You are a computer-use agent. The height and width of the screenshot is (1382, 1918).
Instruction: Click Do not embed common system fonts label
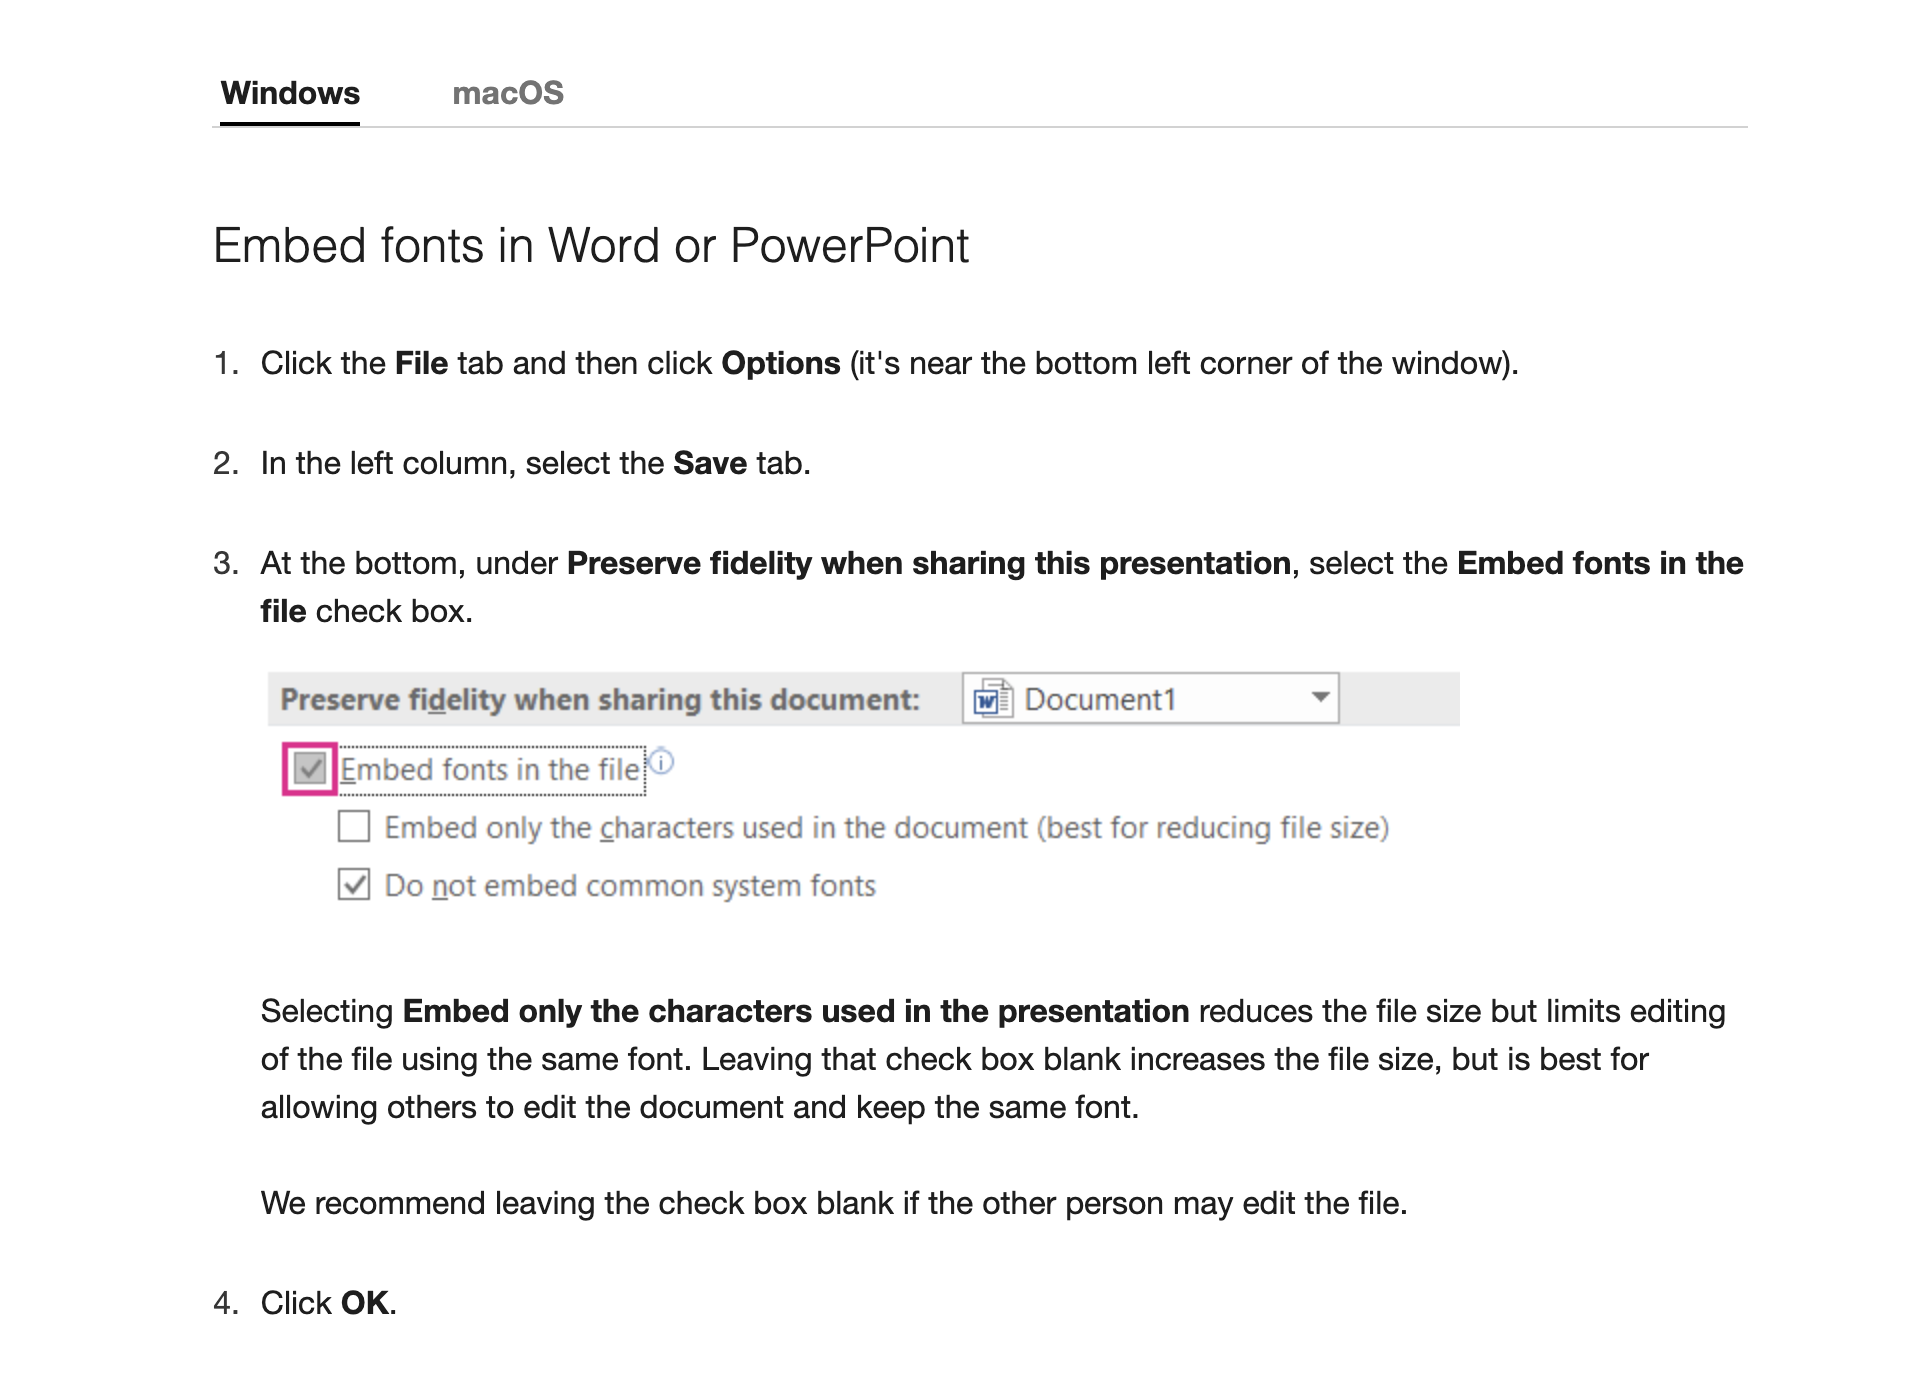[x=630, y=886]
